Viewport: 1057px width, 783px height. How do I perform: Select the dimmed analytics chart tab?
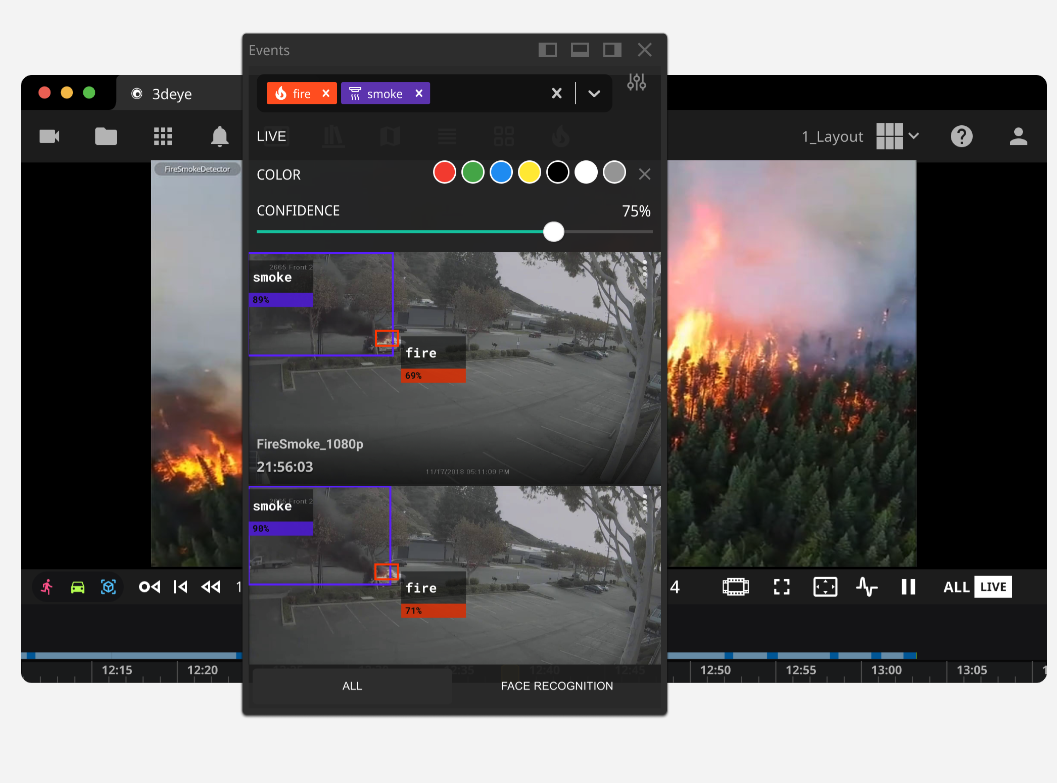click(333, 136)
